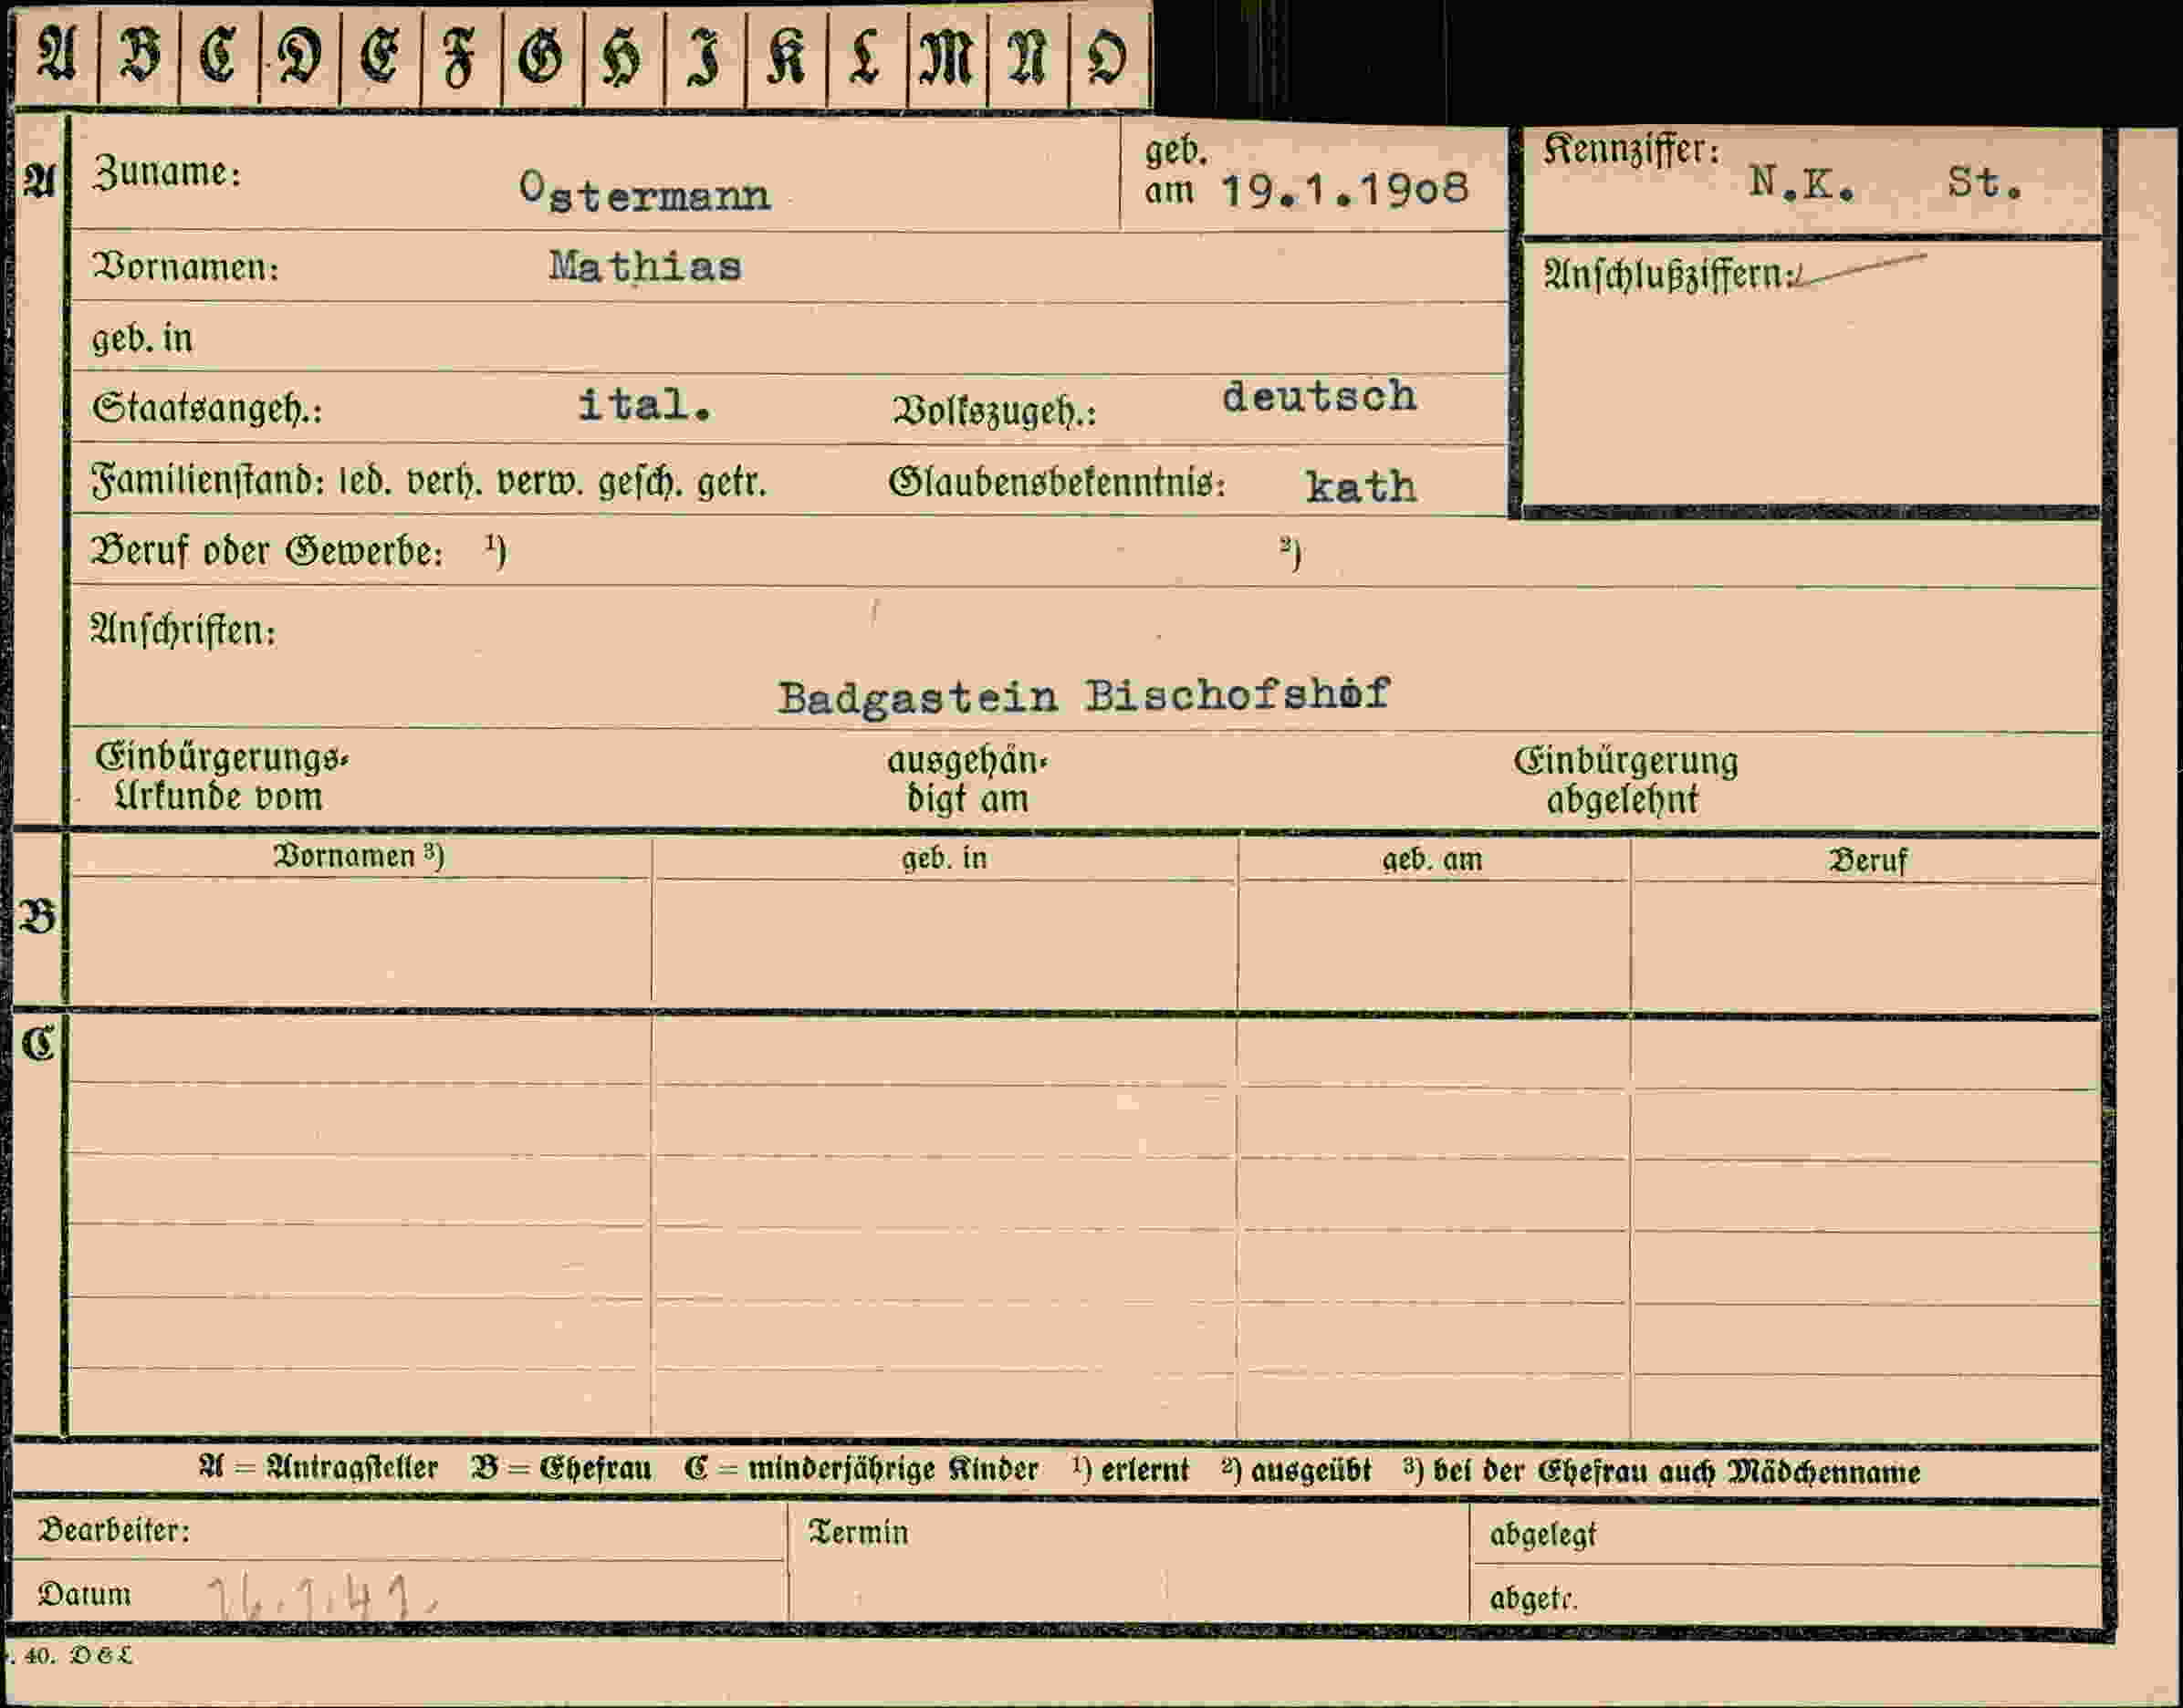2183x1708 pixels.
Task: Select the index tab letter F
Action: (460, 58)
